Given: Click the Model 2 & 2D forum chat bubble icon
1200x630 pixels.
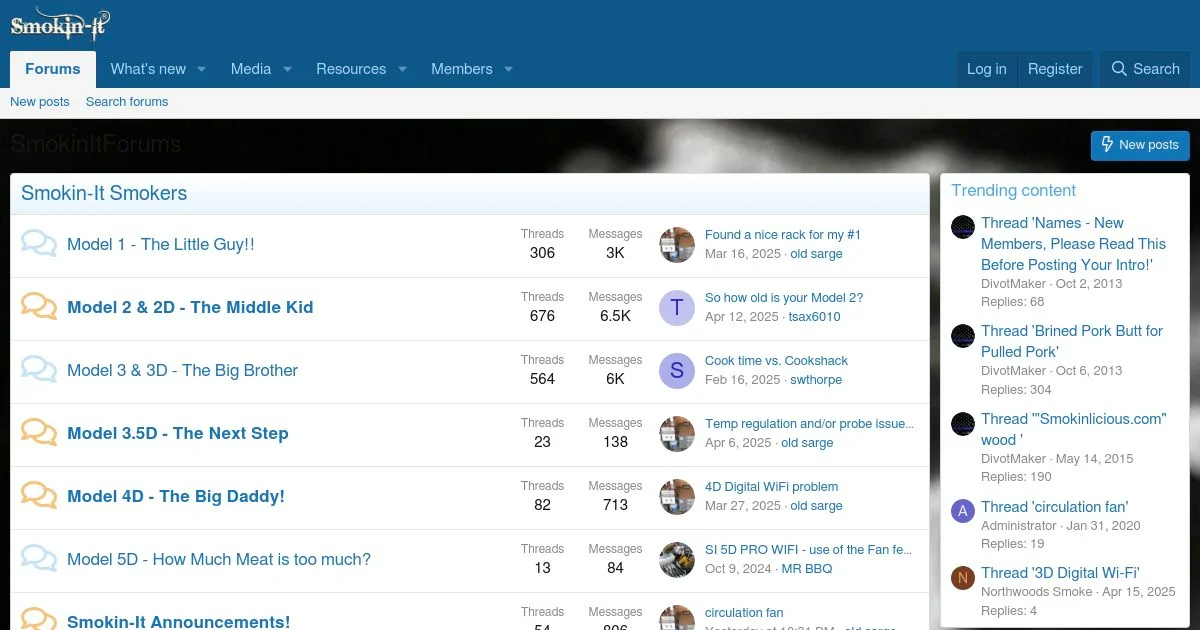Looking at the screenshot, I should point(39,307).
